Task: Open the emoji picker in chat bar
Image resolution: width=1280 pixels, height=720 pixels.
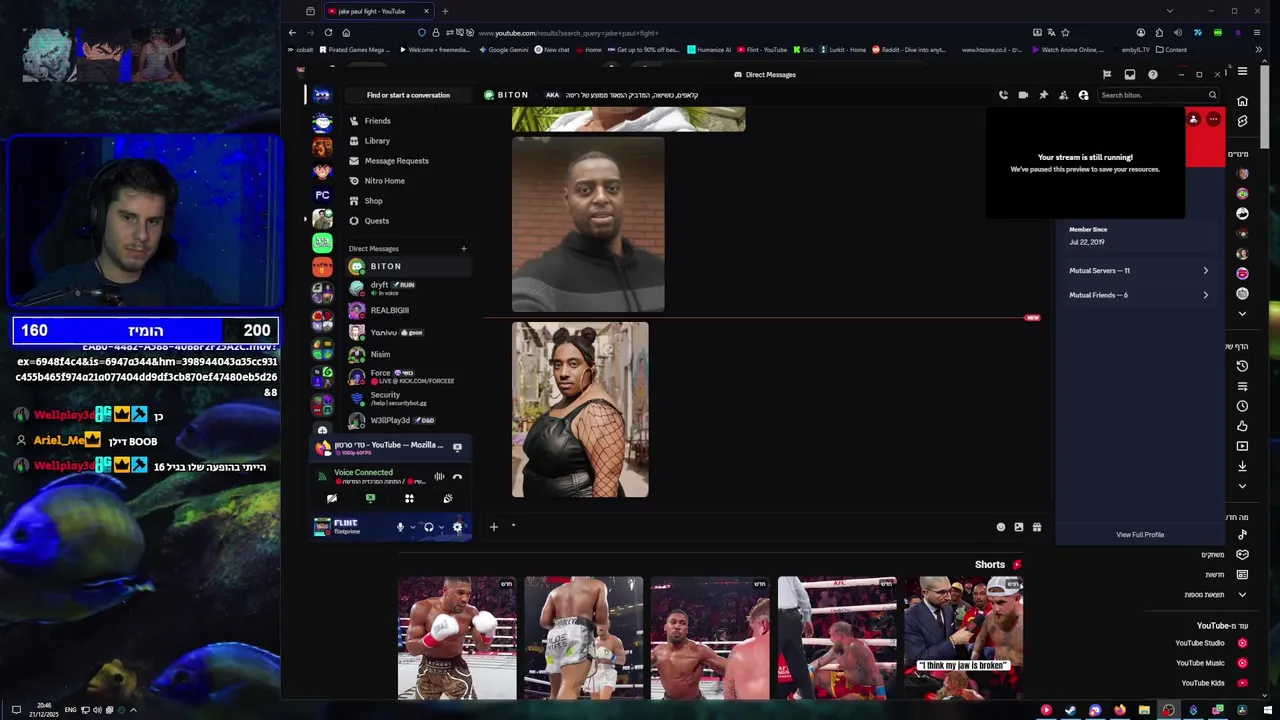Action: click(1001, 527)
